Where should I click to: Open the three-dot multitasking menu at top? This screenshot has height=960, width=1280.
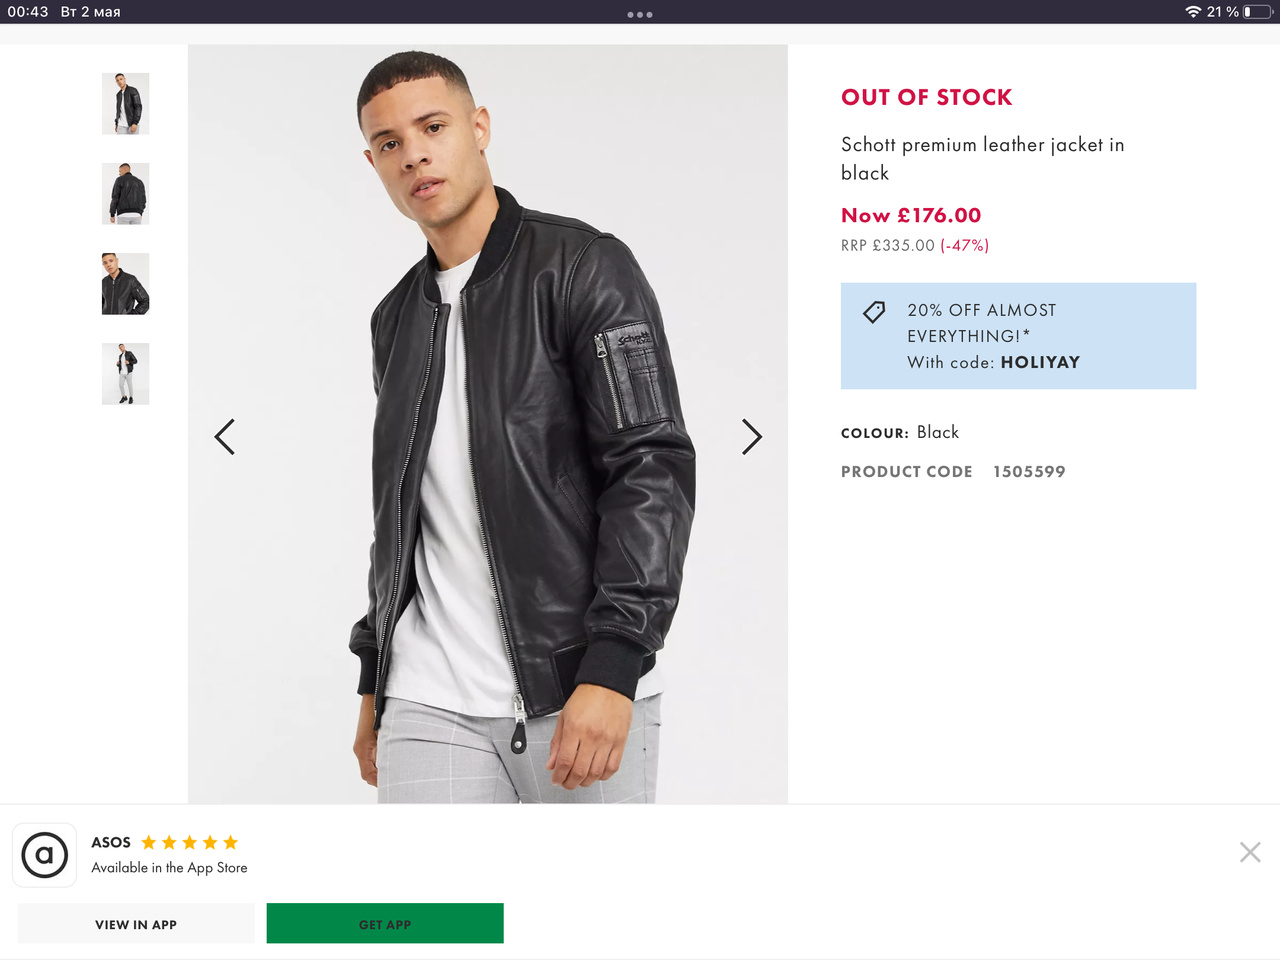click(640, 15)
